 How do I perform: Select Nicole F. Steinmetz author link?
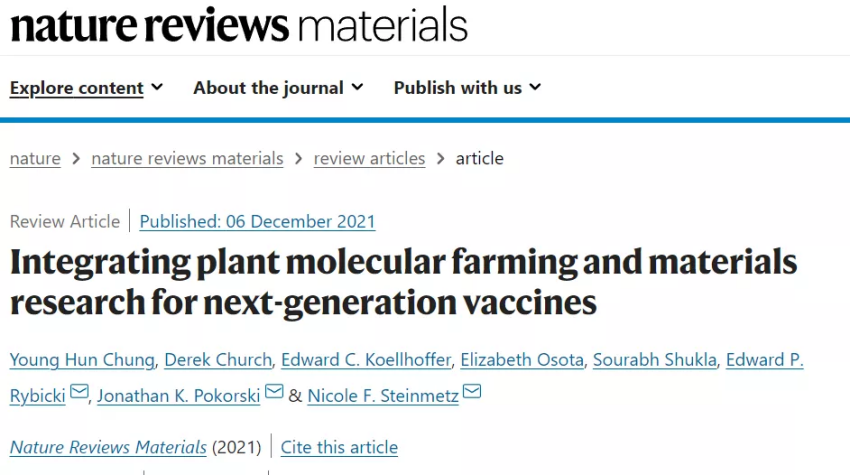point(383,396)
